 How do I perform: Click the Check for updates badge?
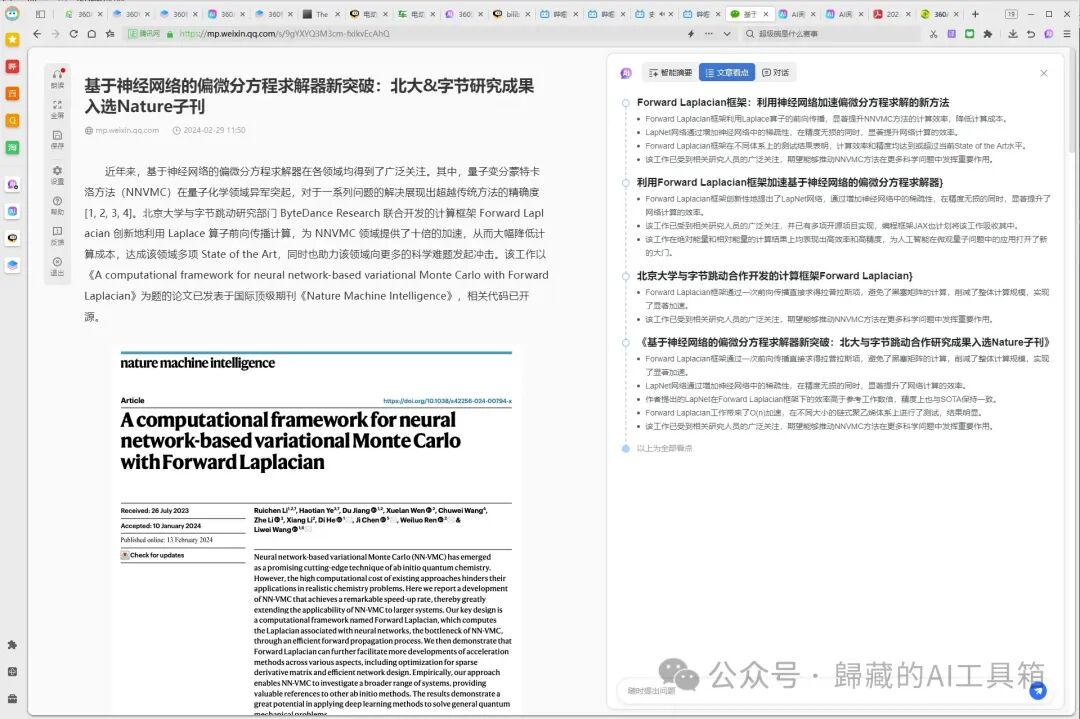153,555
